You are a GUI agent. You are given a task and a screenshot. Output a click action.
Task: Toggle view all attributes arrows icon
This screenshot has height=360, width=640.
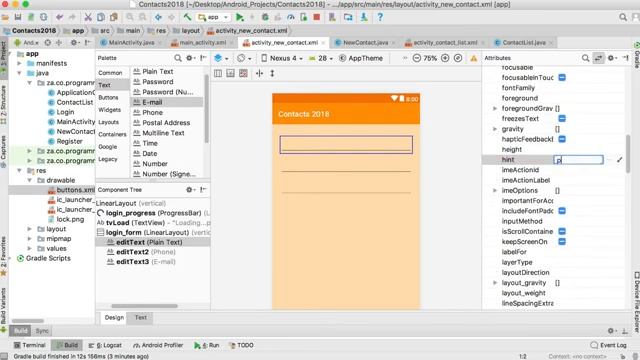pyautogui.click(x=598, y=58)
